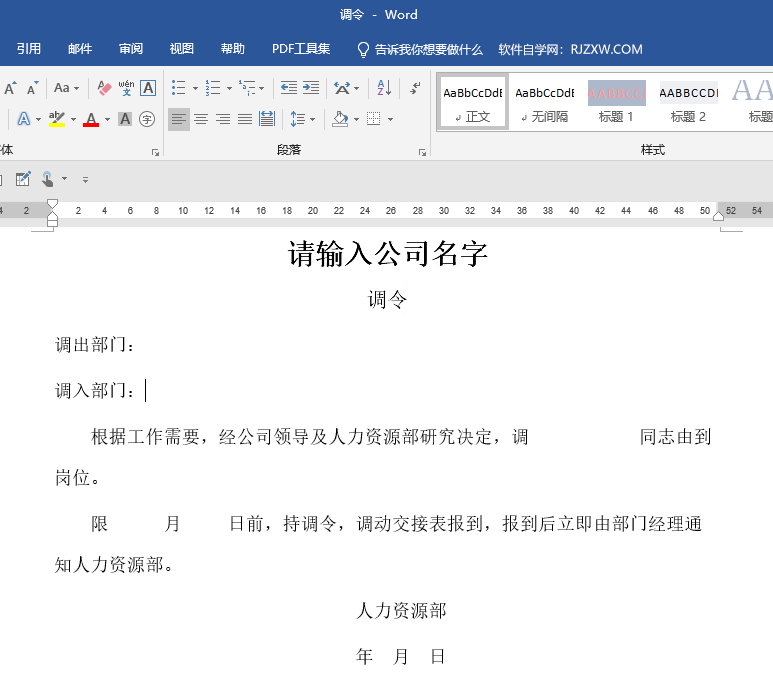Click the quick access edit document icon
Screen dimensions: 773x680
[23, 179]
